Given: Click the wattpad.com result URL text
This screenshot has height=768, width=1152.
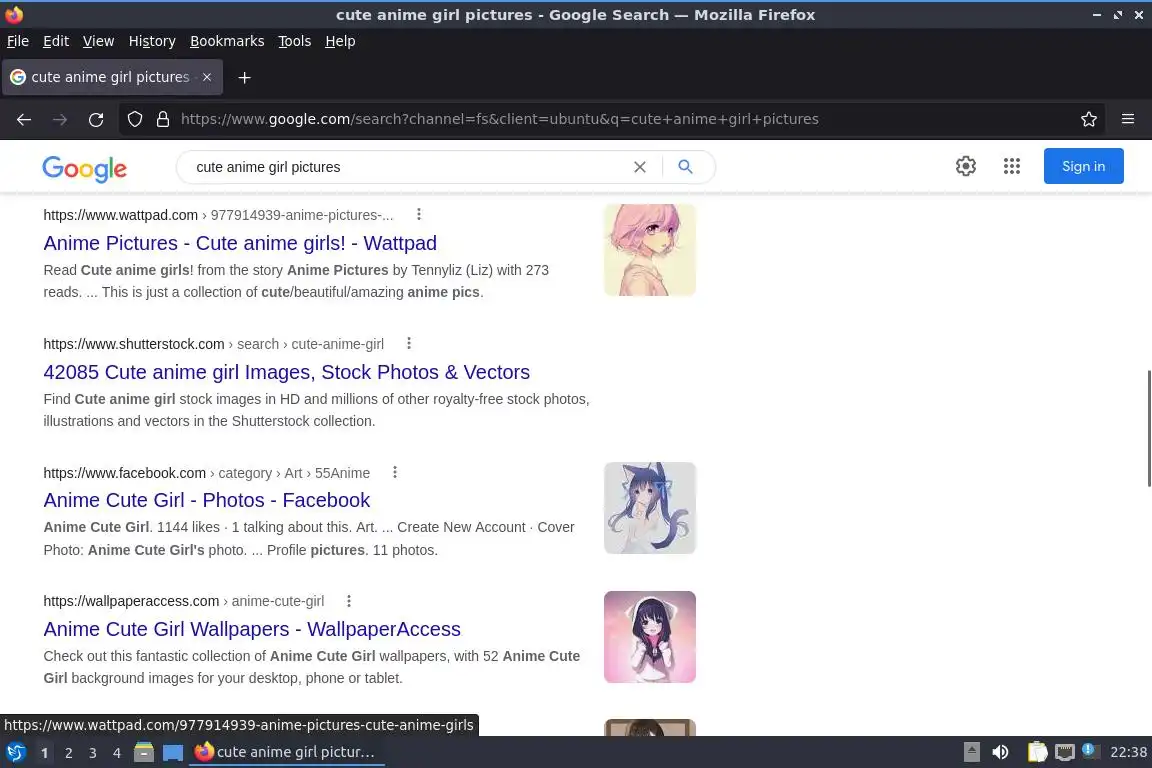Looking at the screenshot, I should (218, 215).
